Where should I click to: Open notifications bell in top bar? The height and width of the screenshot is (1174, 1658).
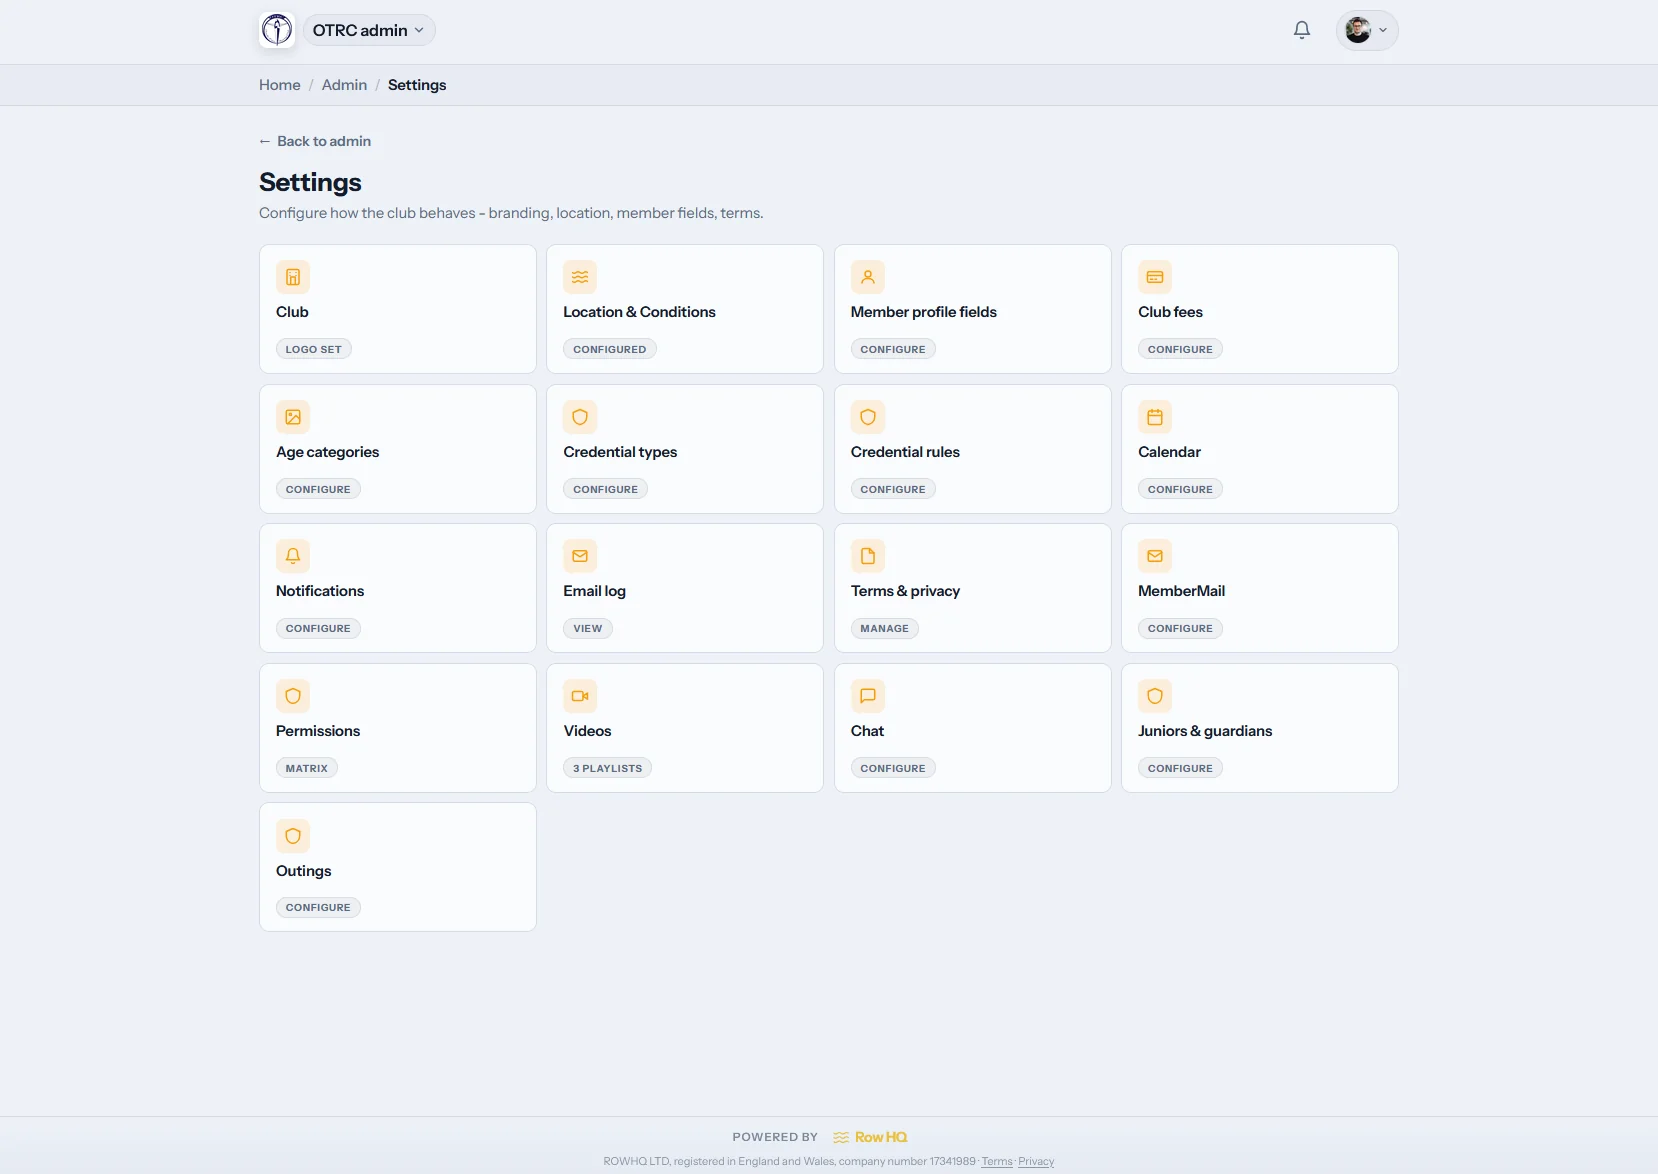[1302, 30]
